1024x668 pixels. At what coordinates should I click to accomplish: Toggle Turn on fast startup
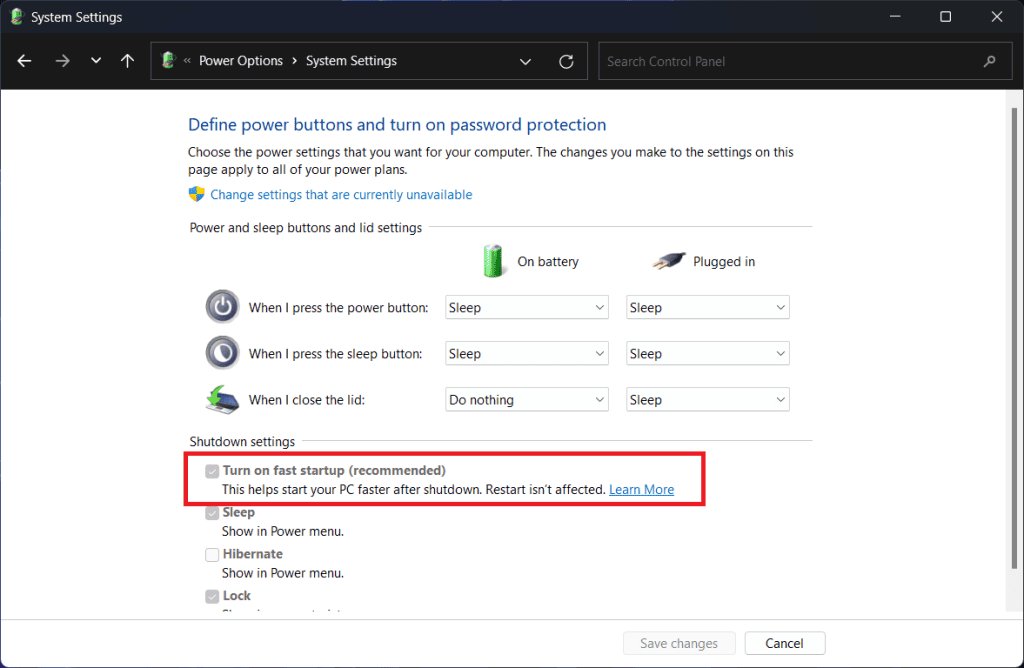click(212, 470)
